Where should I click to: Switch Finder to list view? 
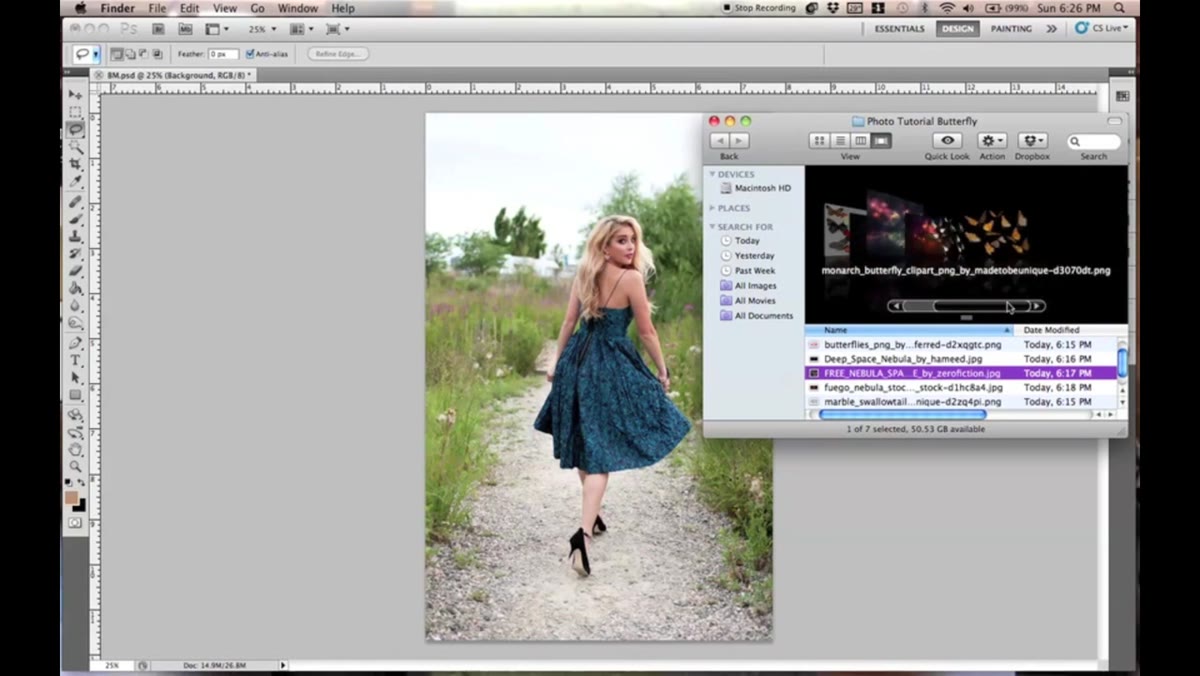coord(840,141)
